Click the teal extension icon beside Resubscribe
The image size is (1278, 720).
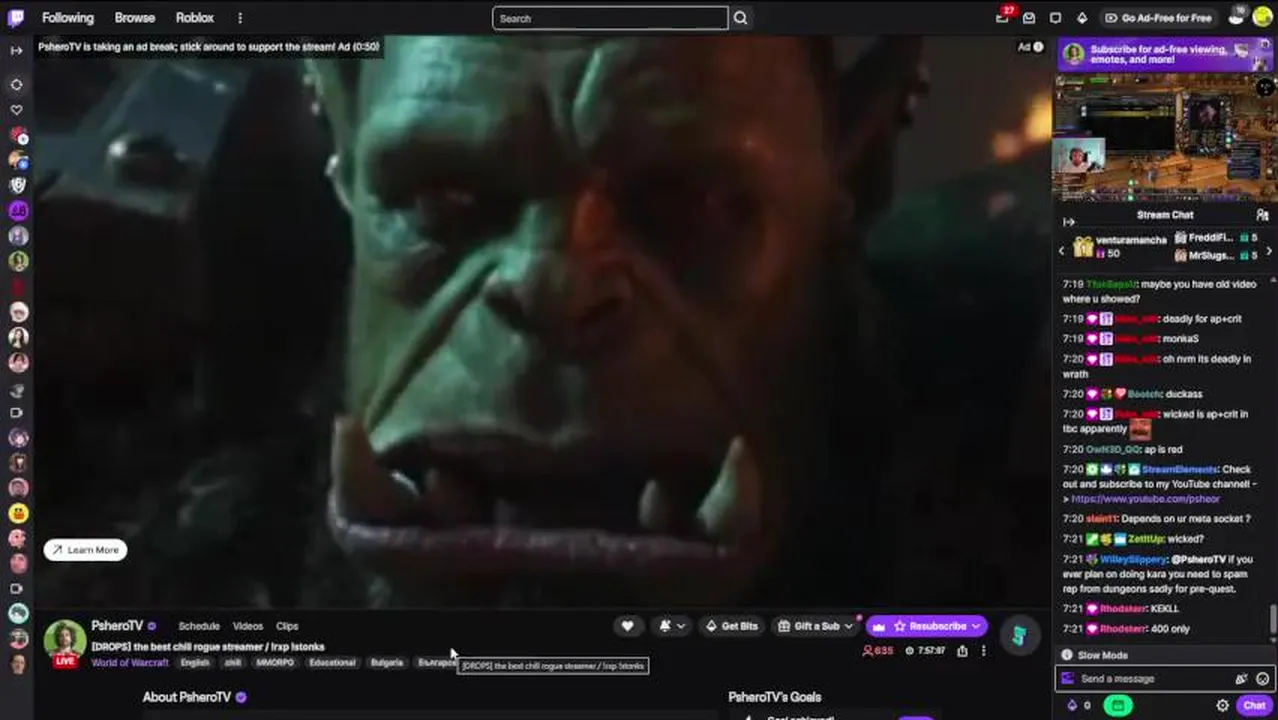[1018, 635]
